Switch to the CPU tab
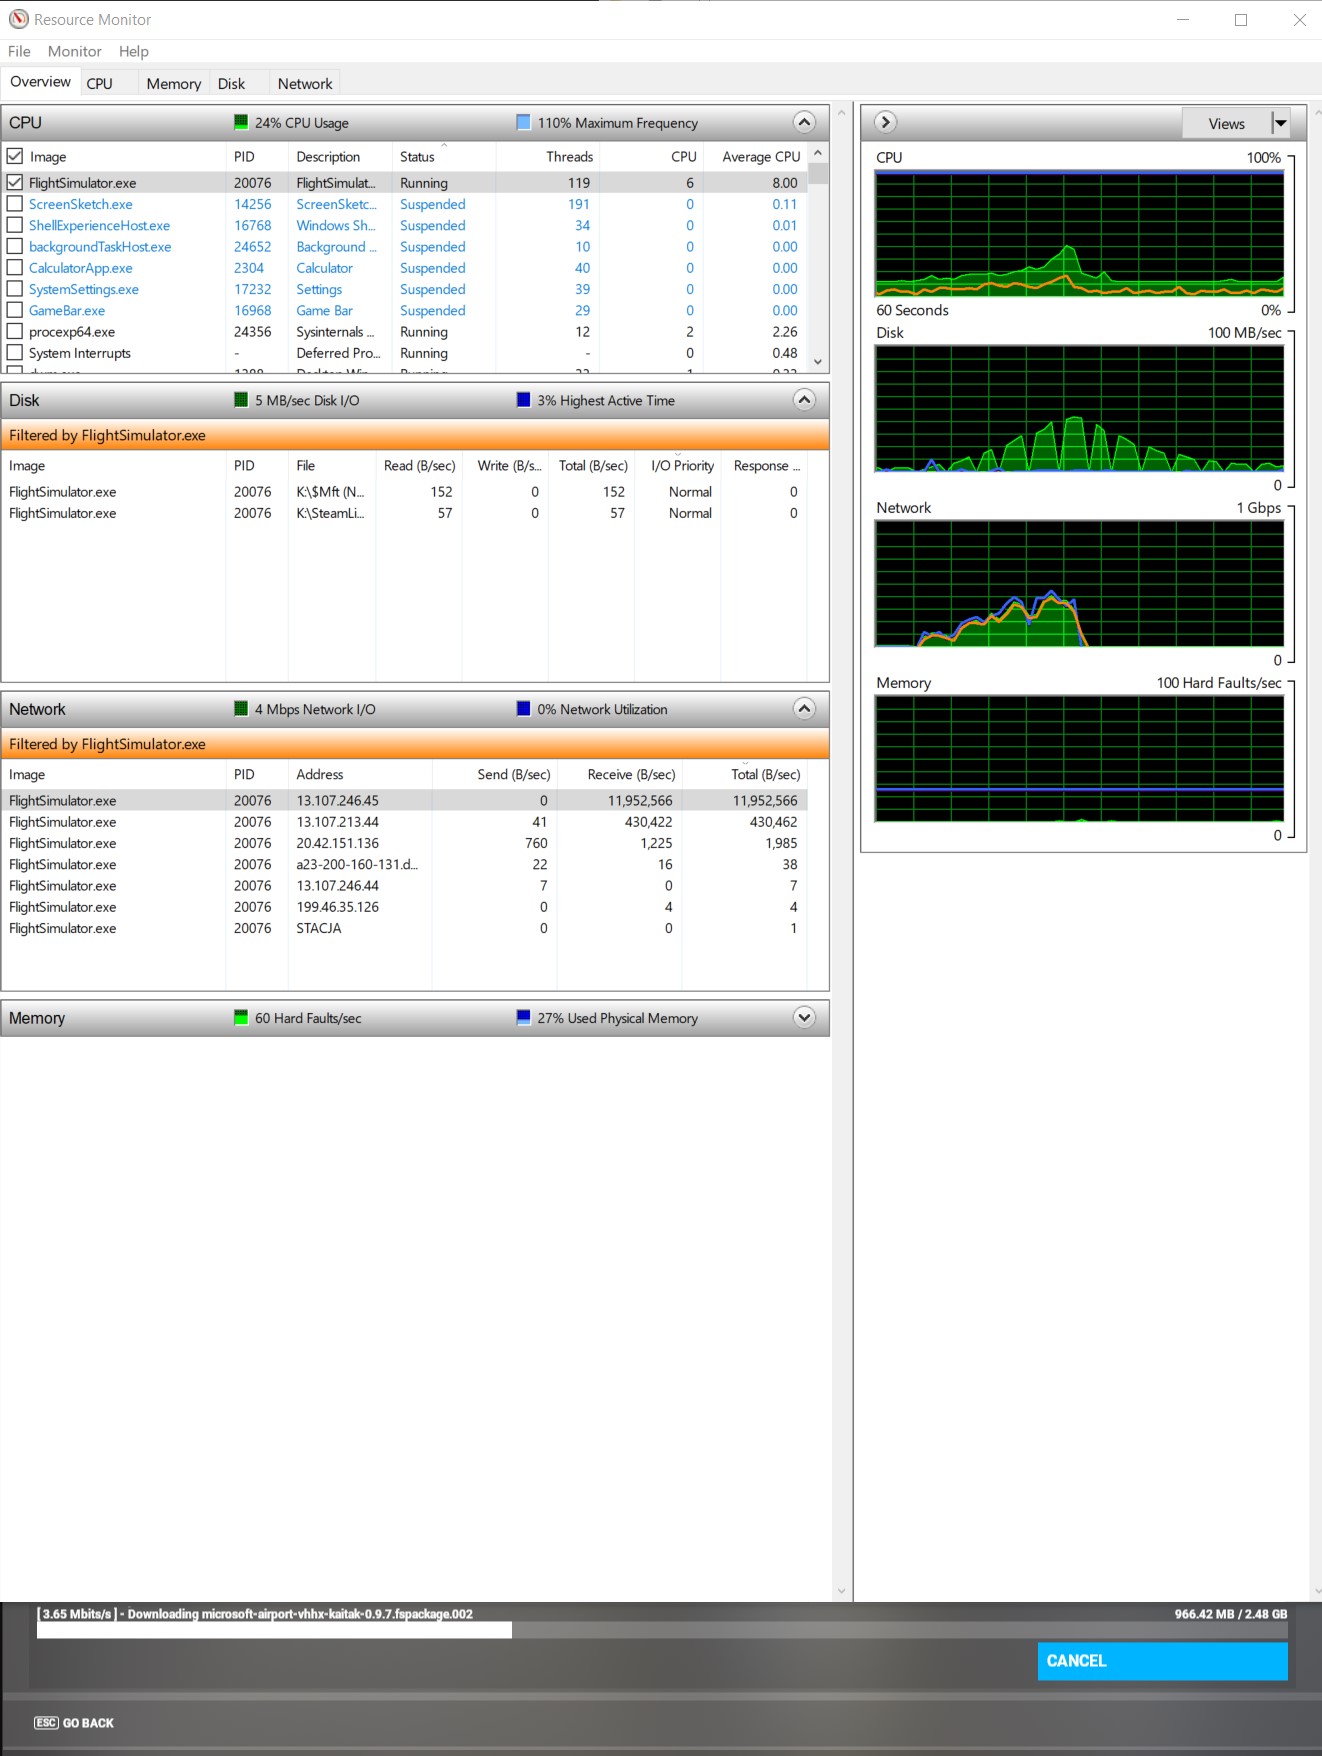The width and height of the screenshot is (1322, 1756). [100, 84]
